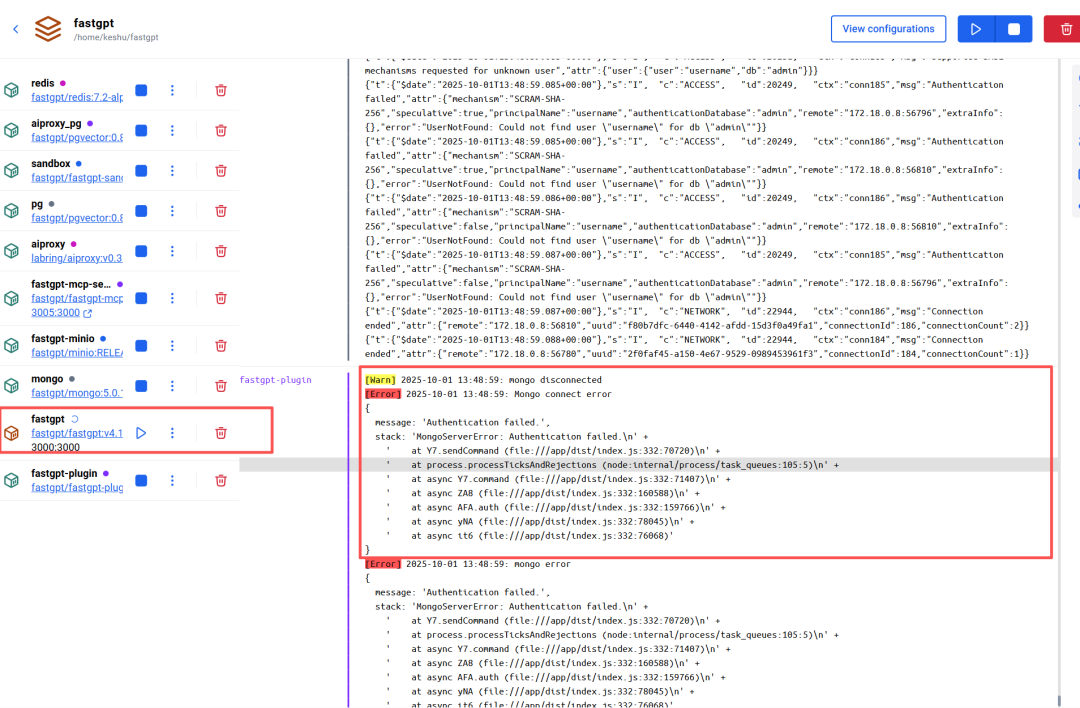
Task: Click the fastgpt-plugin log source label
Action: 276,379
